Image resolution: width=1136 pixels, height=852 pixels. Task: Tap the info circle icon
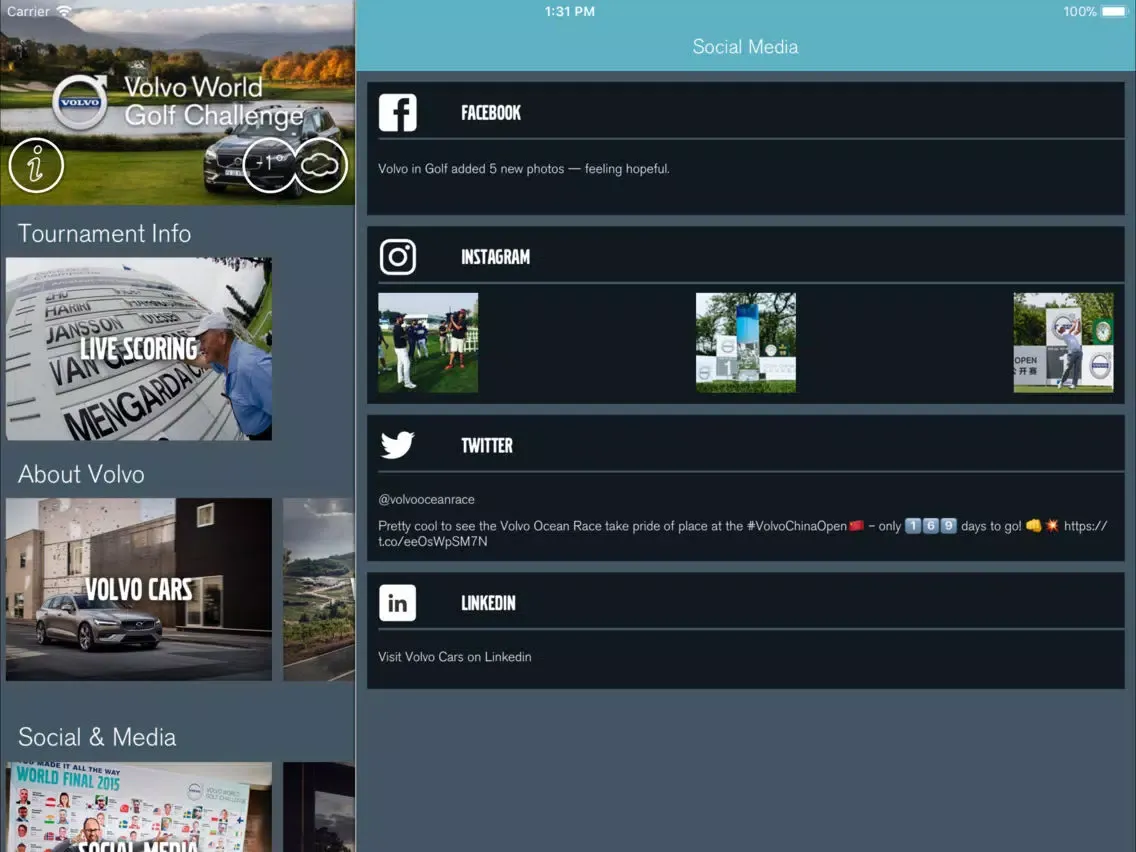coord(36,165)
